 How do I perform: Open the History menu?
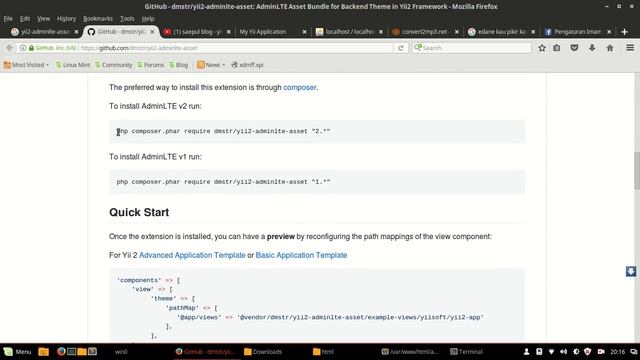click(x=66, y=19)
